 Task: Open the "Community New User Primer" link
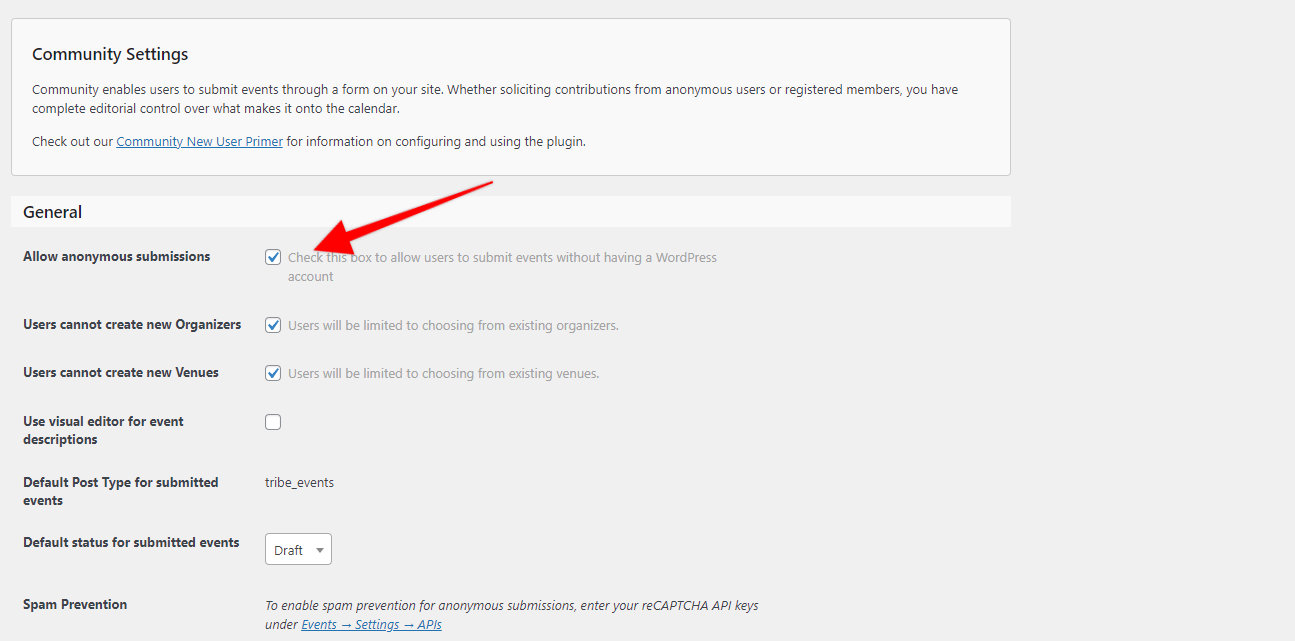pyautogui.click(x=199, y=141)
